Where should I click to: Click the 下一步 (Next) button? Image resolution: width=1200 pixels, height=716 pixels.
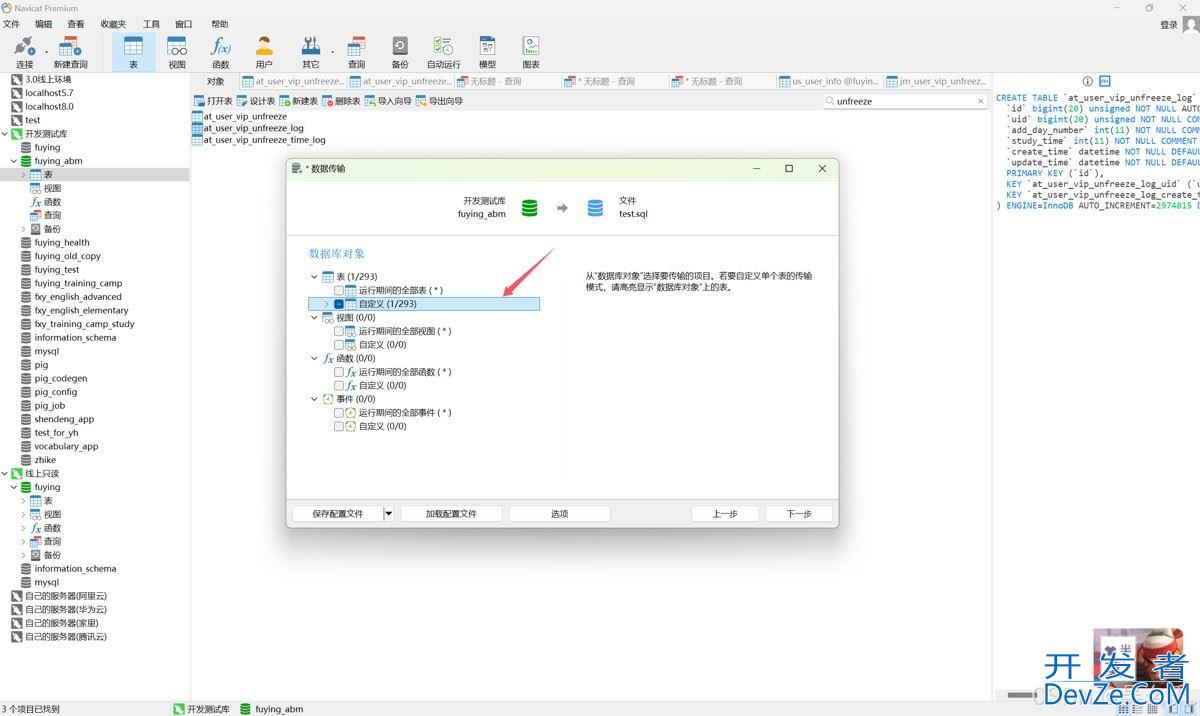(798, 514)
